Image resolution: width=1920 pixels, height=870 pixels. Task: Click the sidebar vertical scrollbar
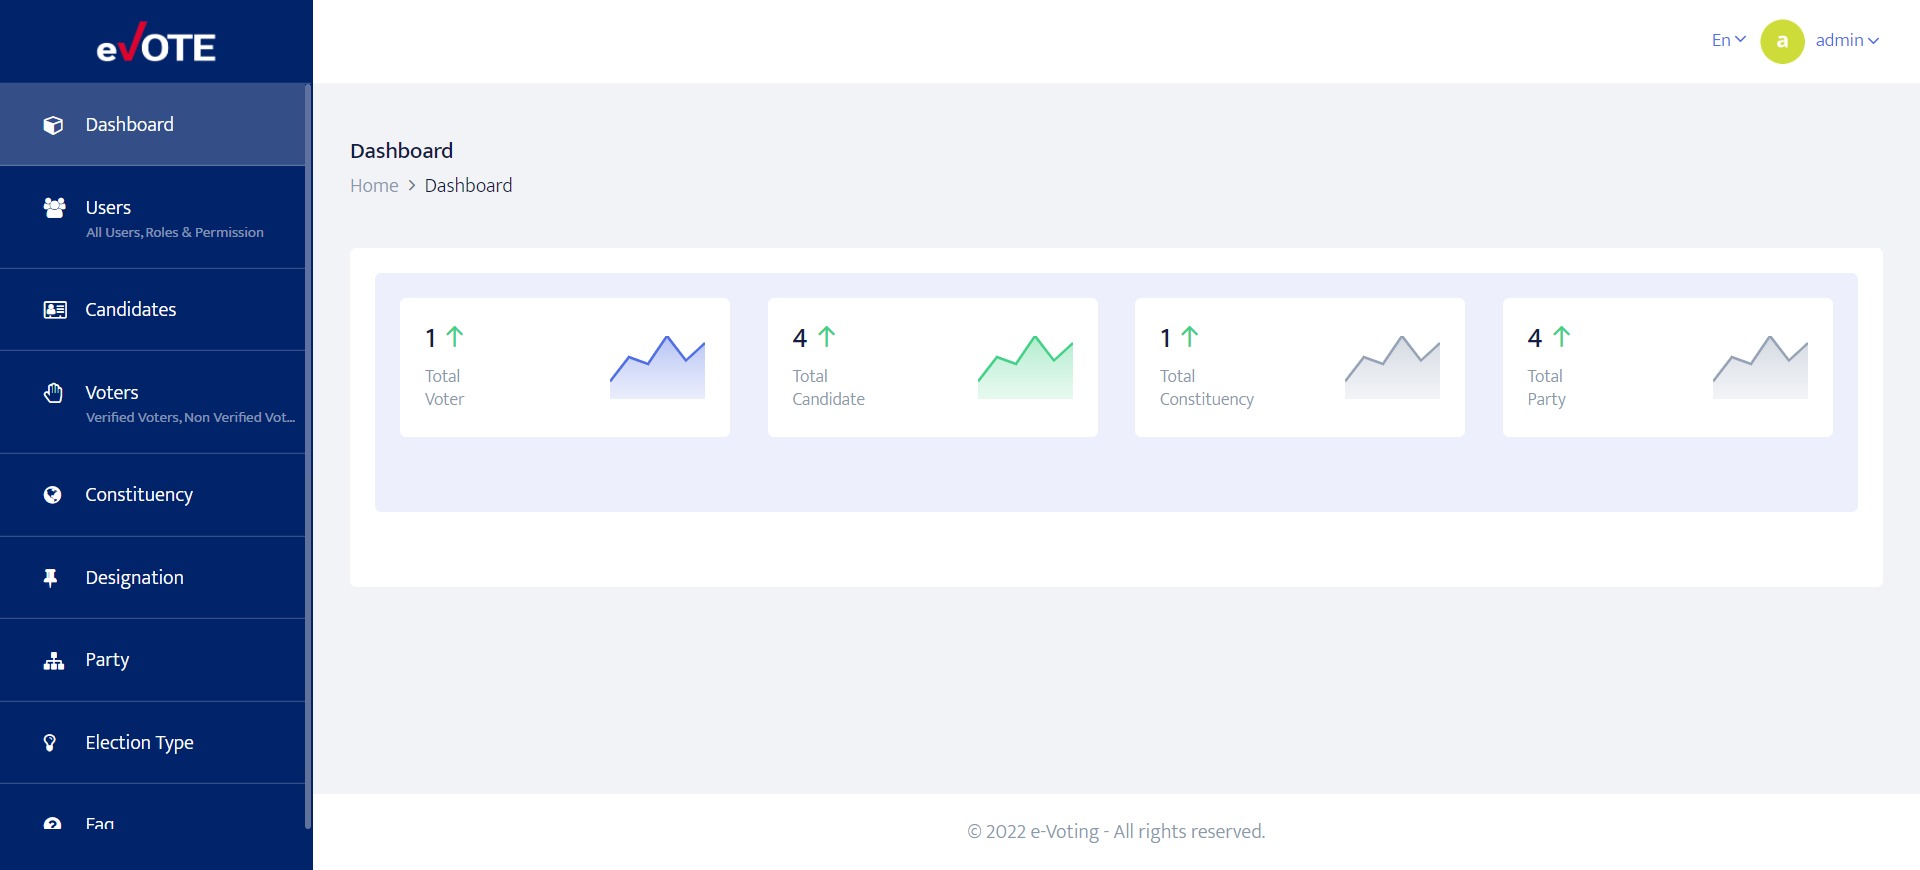(x=308, y=456)
